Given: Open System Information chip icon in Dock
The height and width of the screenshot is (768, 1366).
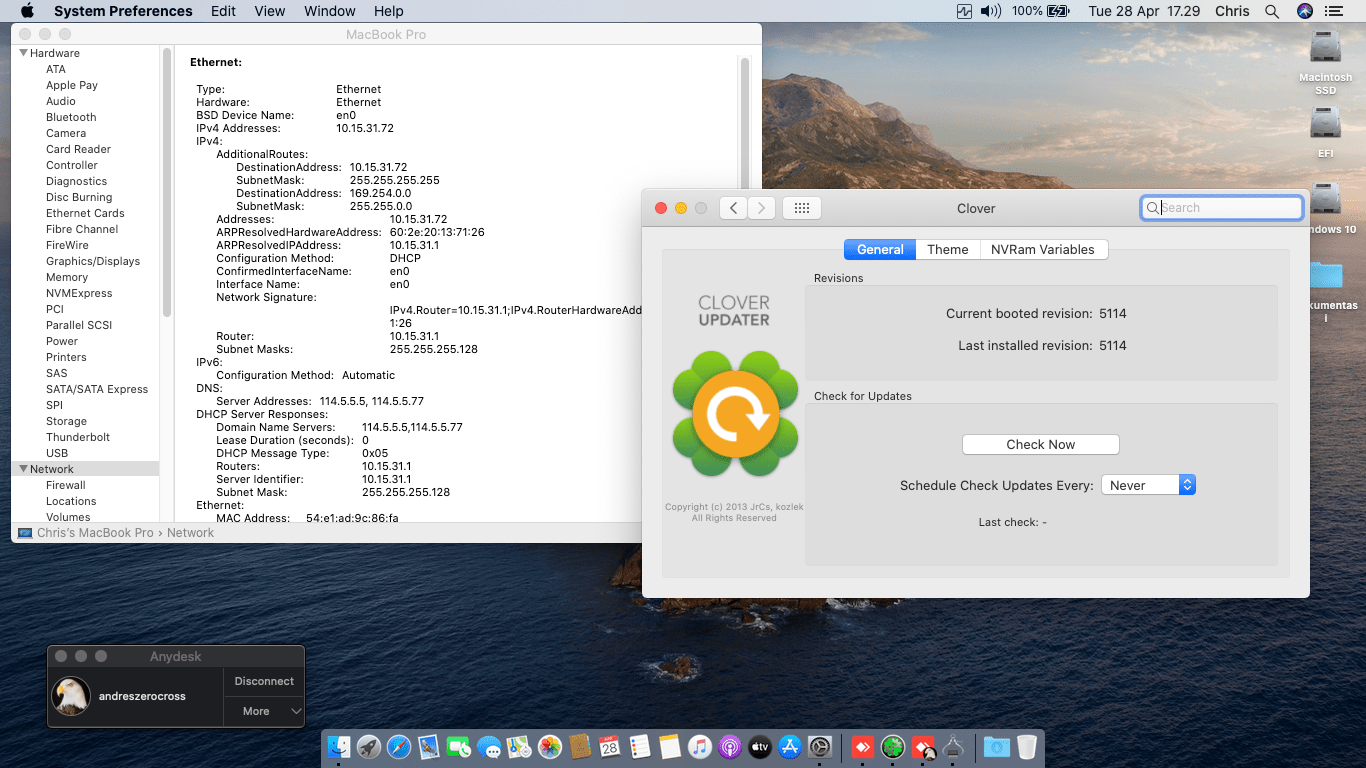Looking at the screenshot, I should tap(954, 746).
